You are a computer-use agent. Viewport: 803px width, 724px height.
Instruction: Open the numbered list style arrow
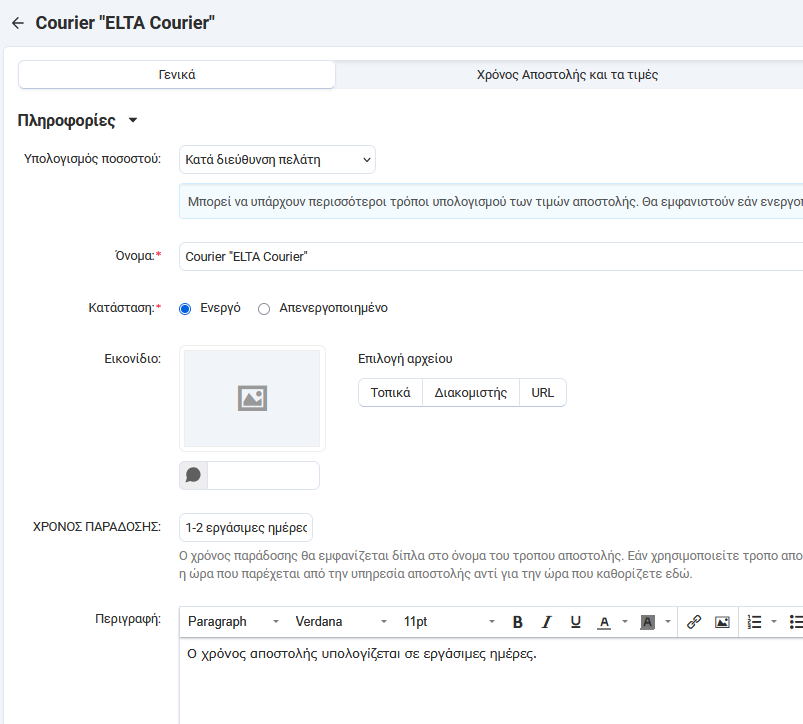tap(774, 622)
